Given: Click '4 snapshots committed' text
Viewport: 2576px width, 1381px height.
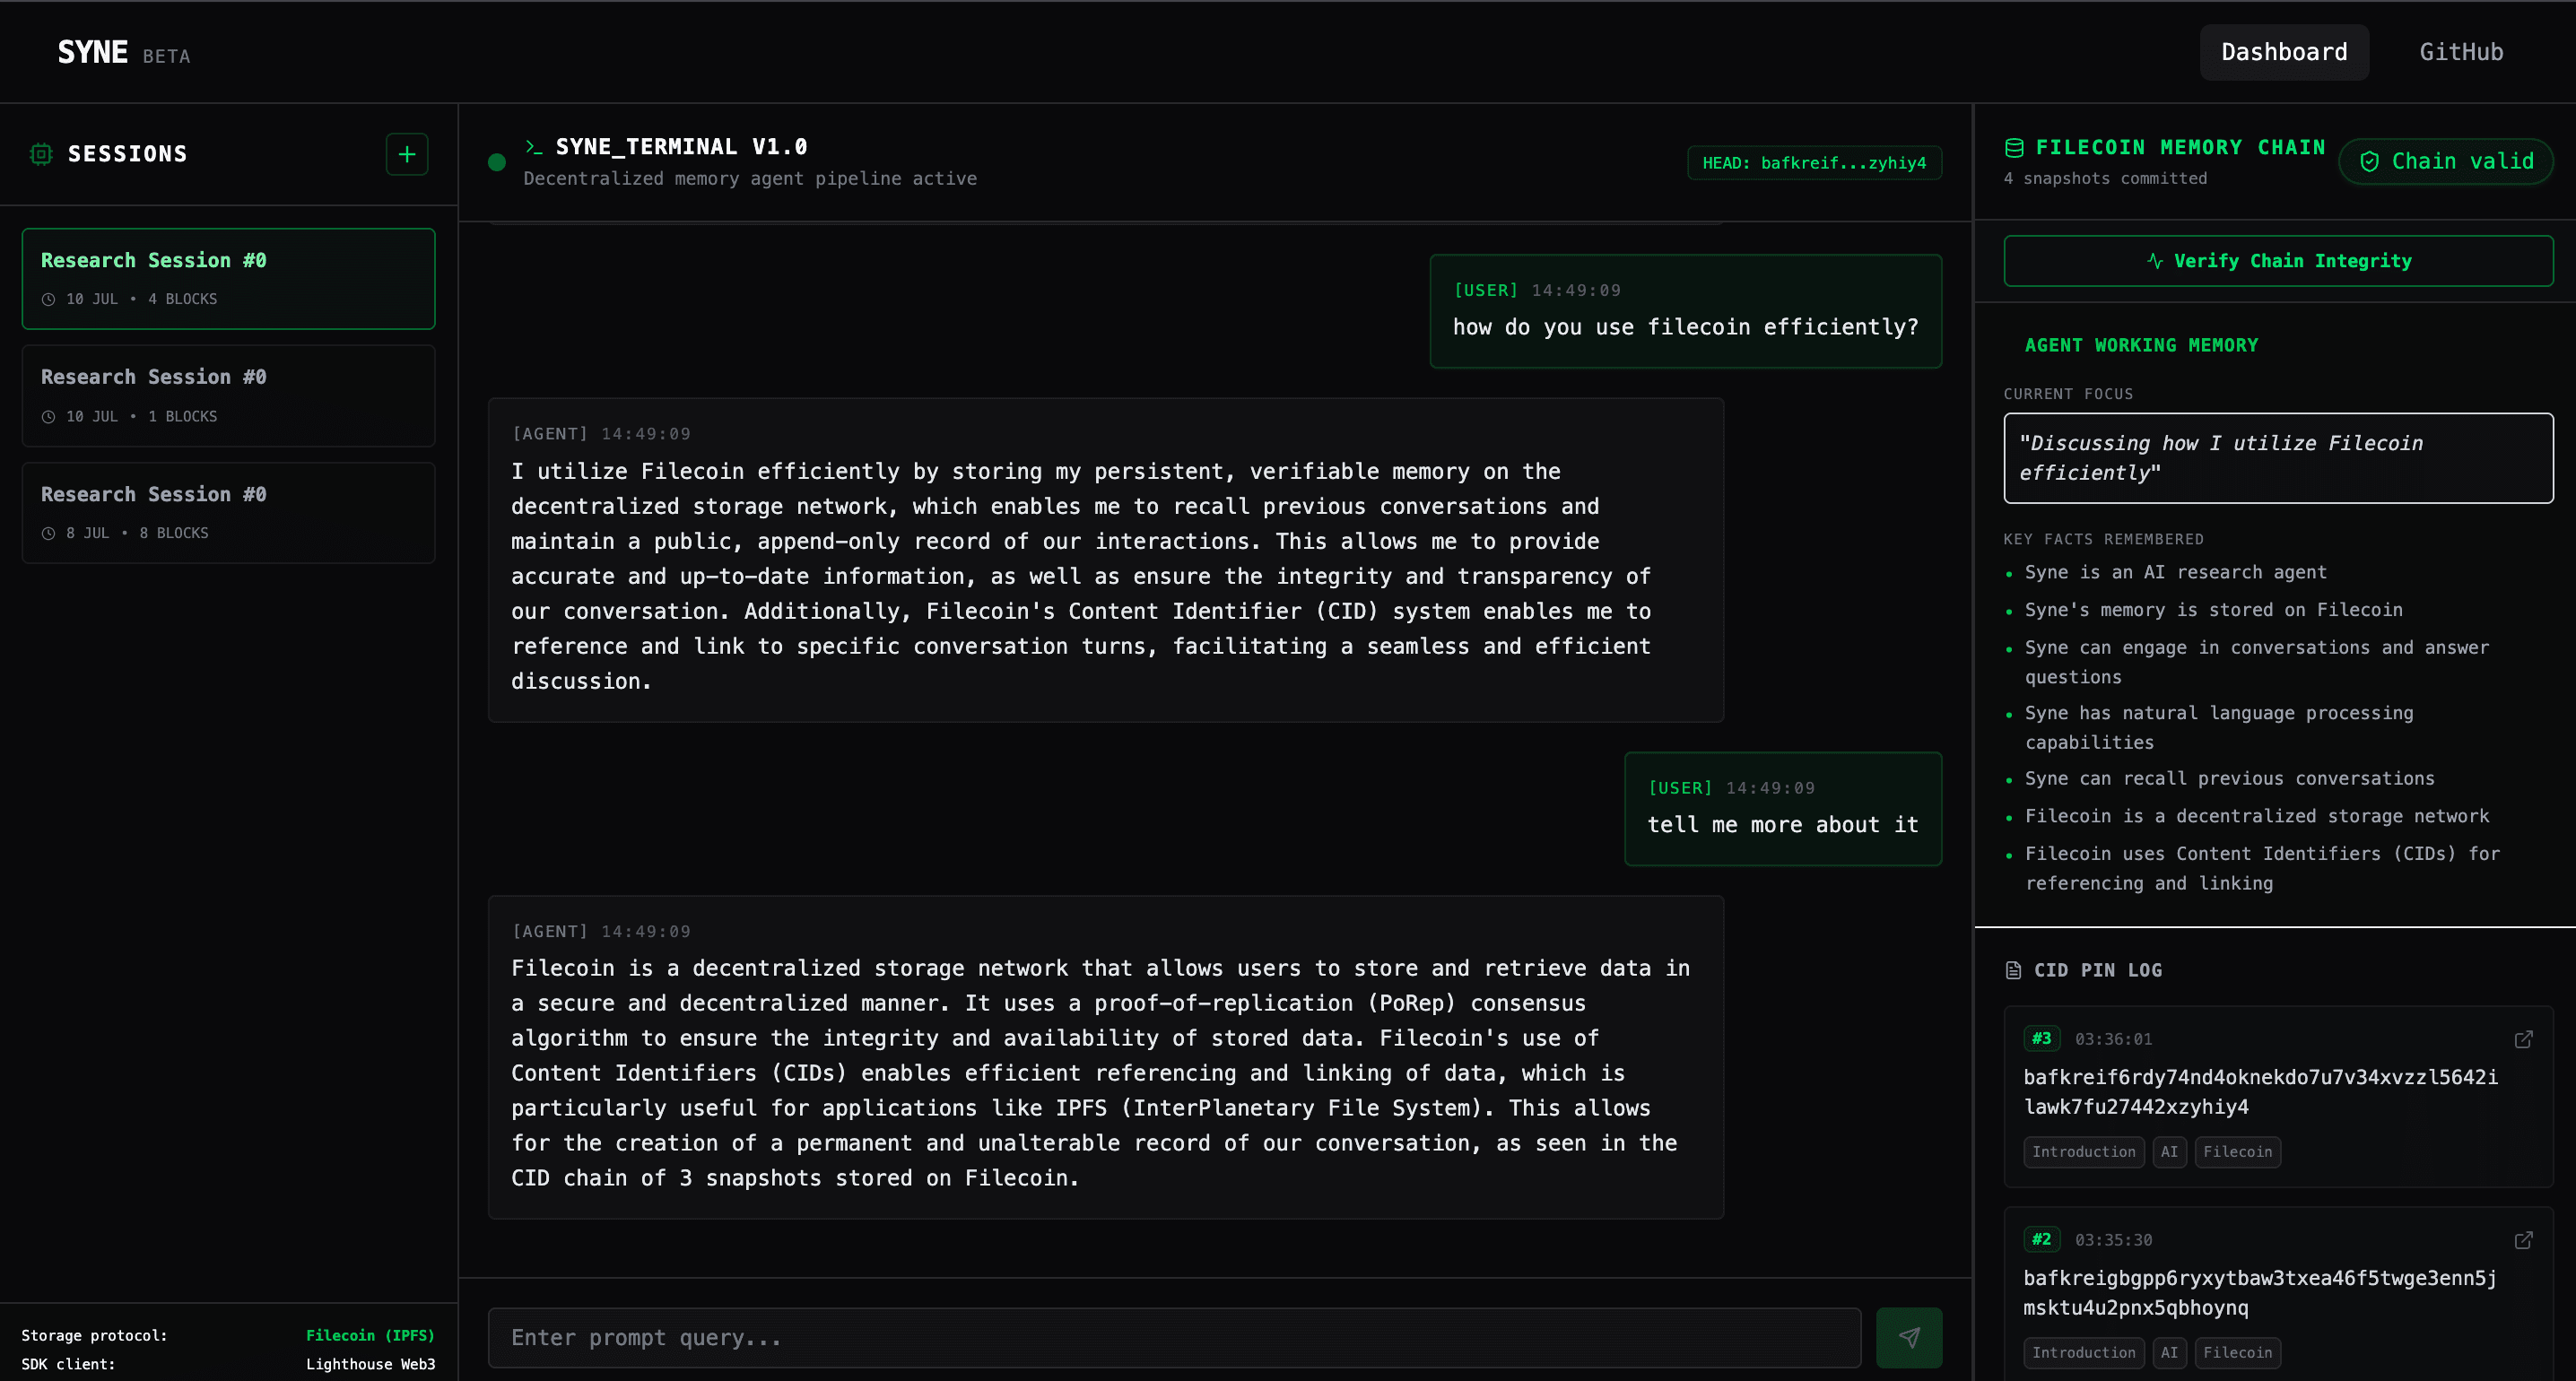Looking at the screenshot, I should click(x=2105, y=179).
